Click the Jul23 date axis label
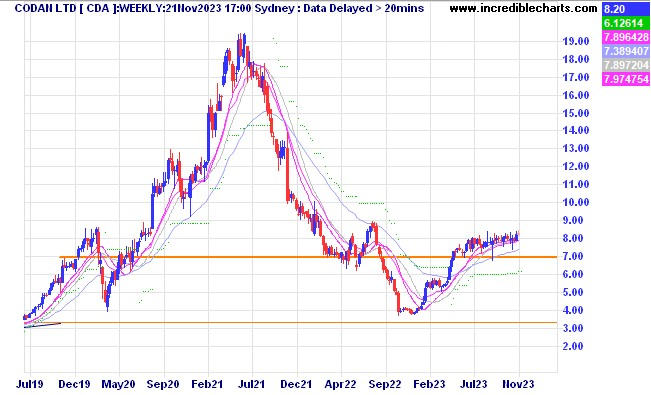This screenshot has width=651, height=395. pos(474,384)
